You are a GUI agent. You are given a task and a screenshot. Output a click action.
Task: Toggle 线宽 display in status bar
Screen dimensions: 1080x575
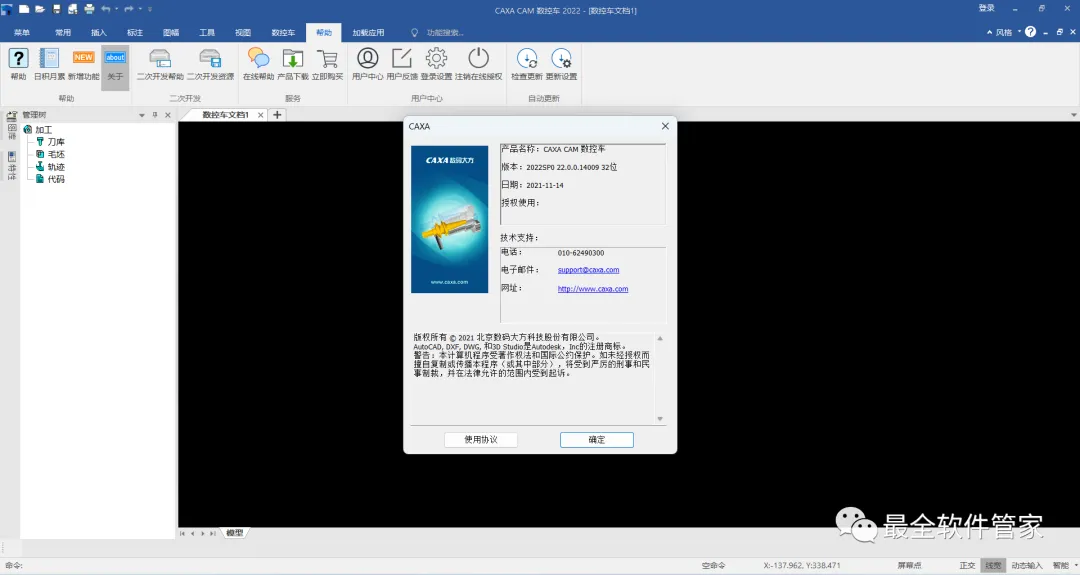tap(993, 565)
